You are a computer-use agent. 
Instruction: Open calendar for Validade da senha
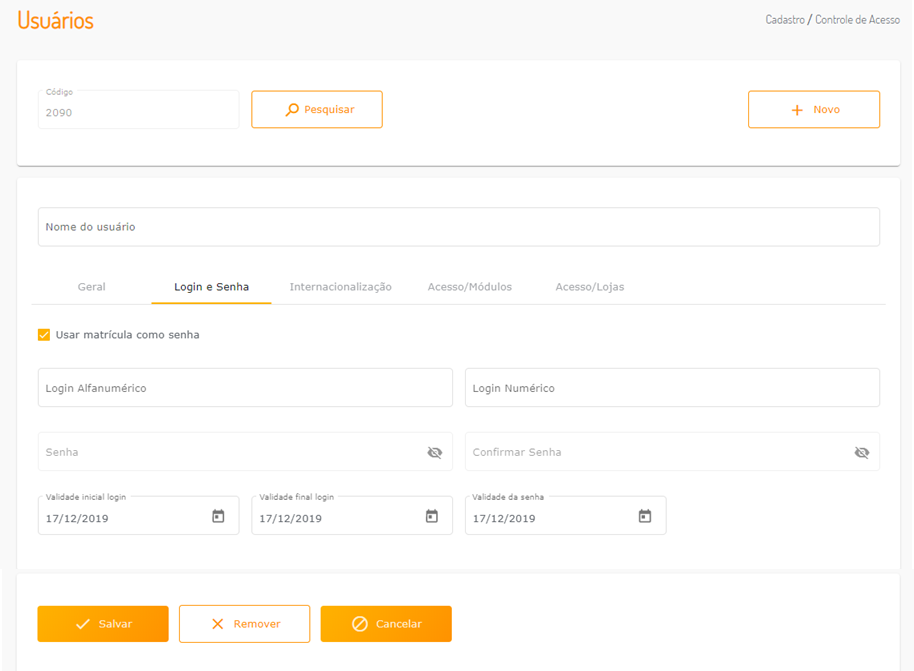[645, 516]
